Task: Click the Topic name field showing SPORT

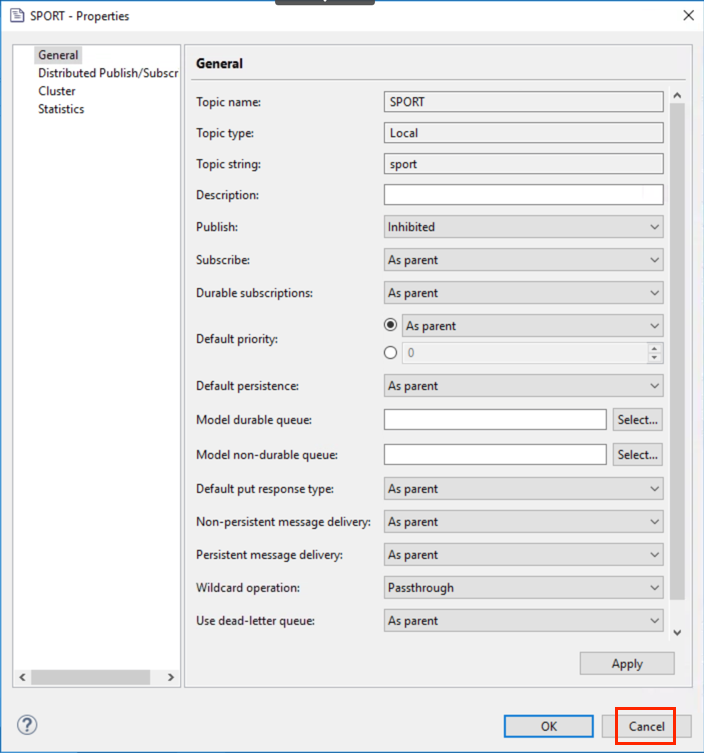Action: pos(523,102)
